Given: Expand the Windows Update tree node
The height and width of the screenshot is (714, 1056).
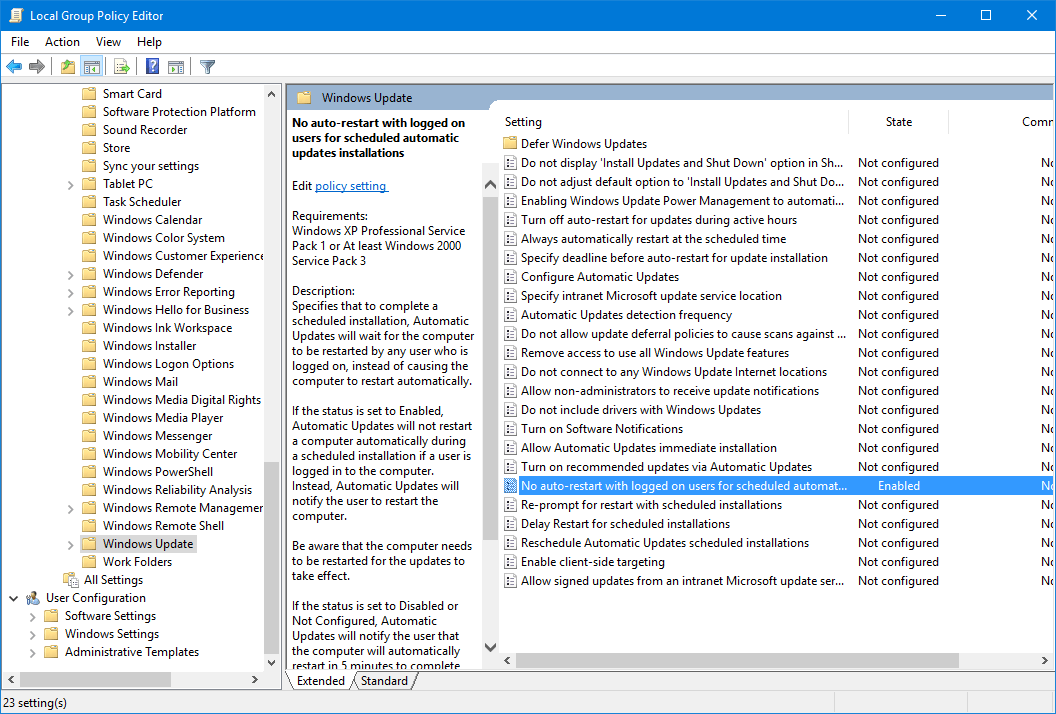Looking at the screenshot, I should click(70, 544).
